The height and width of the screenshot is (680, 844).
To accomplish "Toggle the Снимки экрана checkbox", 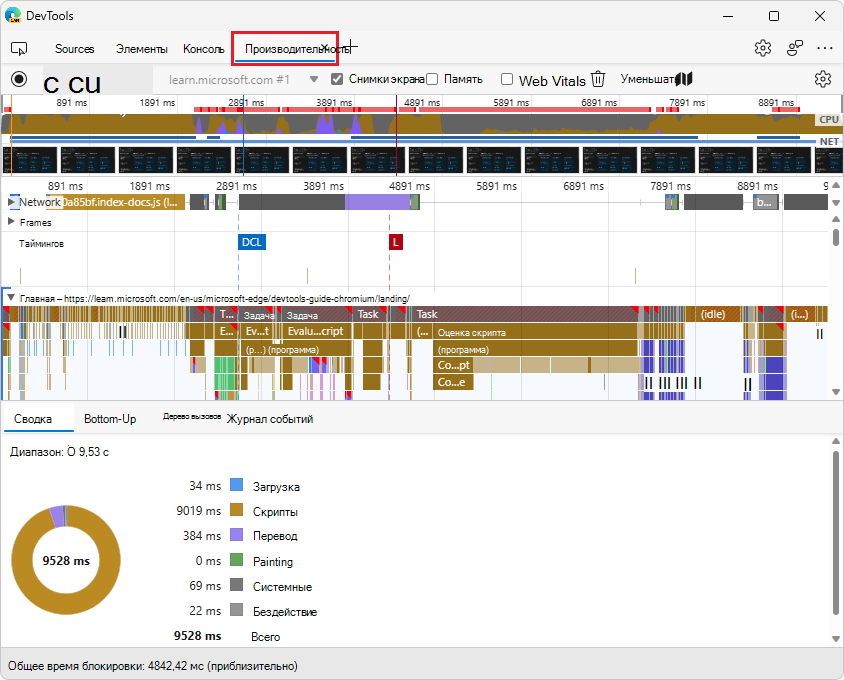I will click(x=337, y=79).
